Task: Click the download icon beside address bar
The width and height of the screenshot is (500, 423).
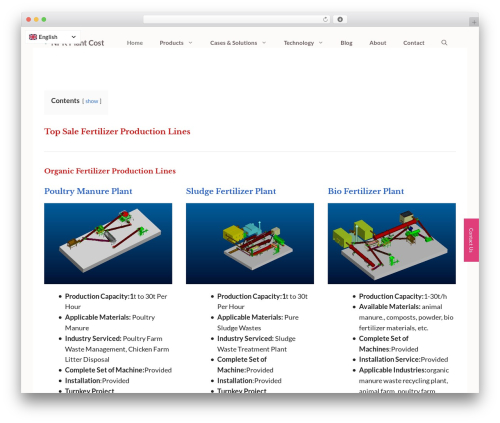Action: pyautogui.click(x=340, y=20)
